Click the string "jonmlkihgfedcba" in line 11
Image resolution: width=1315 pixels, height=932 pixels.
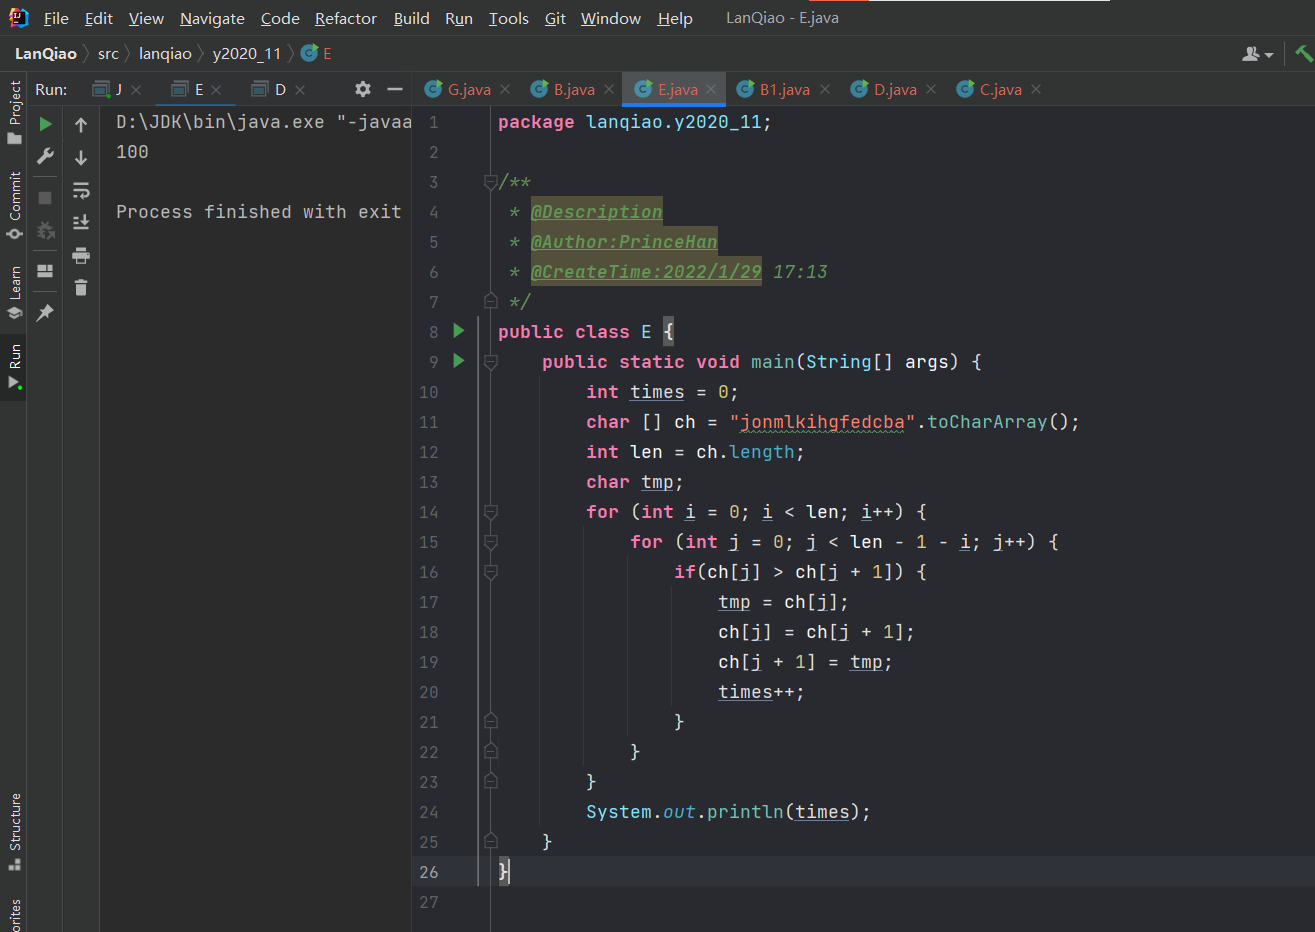pos(822,422)
